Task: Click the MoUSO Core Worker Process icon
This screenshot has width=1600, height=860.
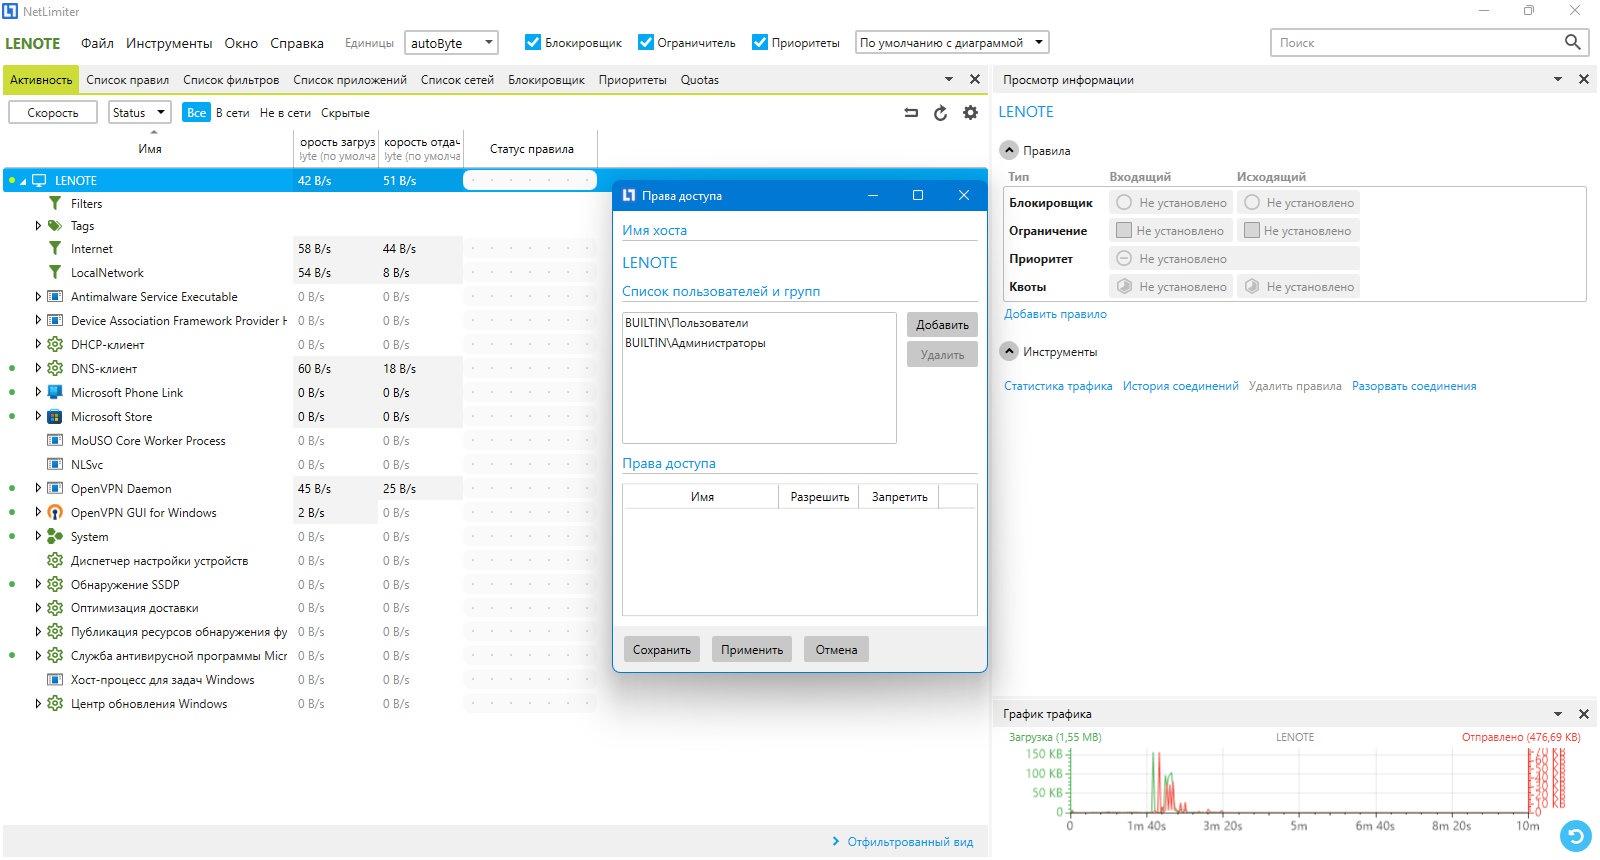Action: click(x=55, y=440)
